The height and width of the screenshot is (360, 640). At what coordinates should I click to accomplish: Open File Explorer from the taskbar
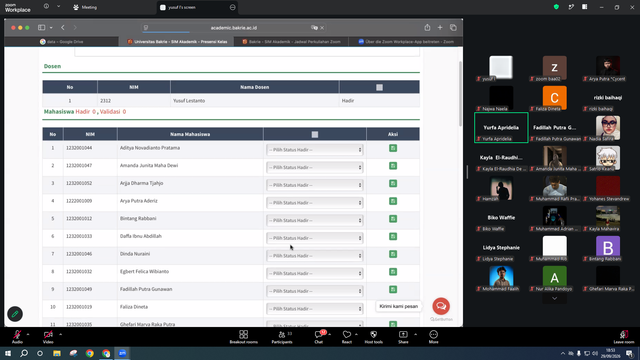point(57,353)
